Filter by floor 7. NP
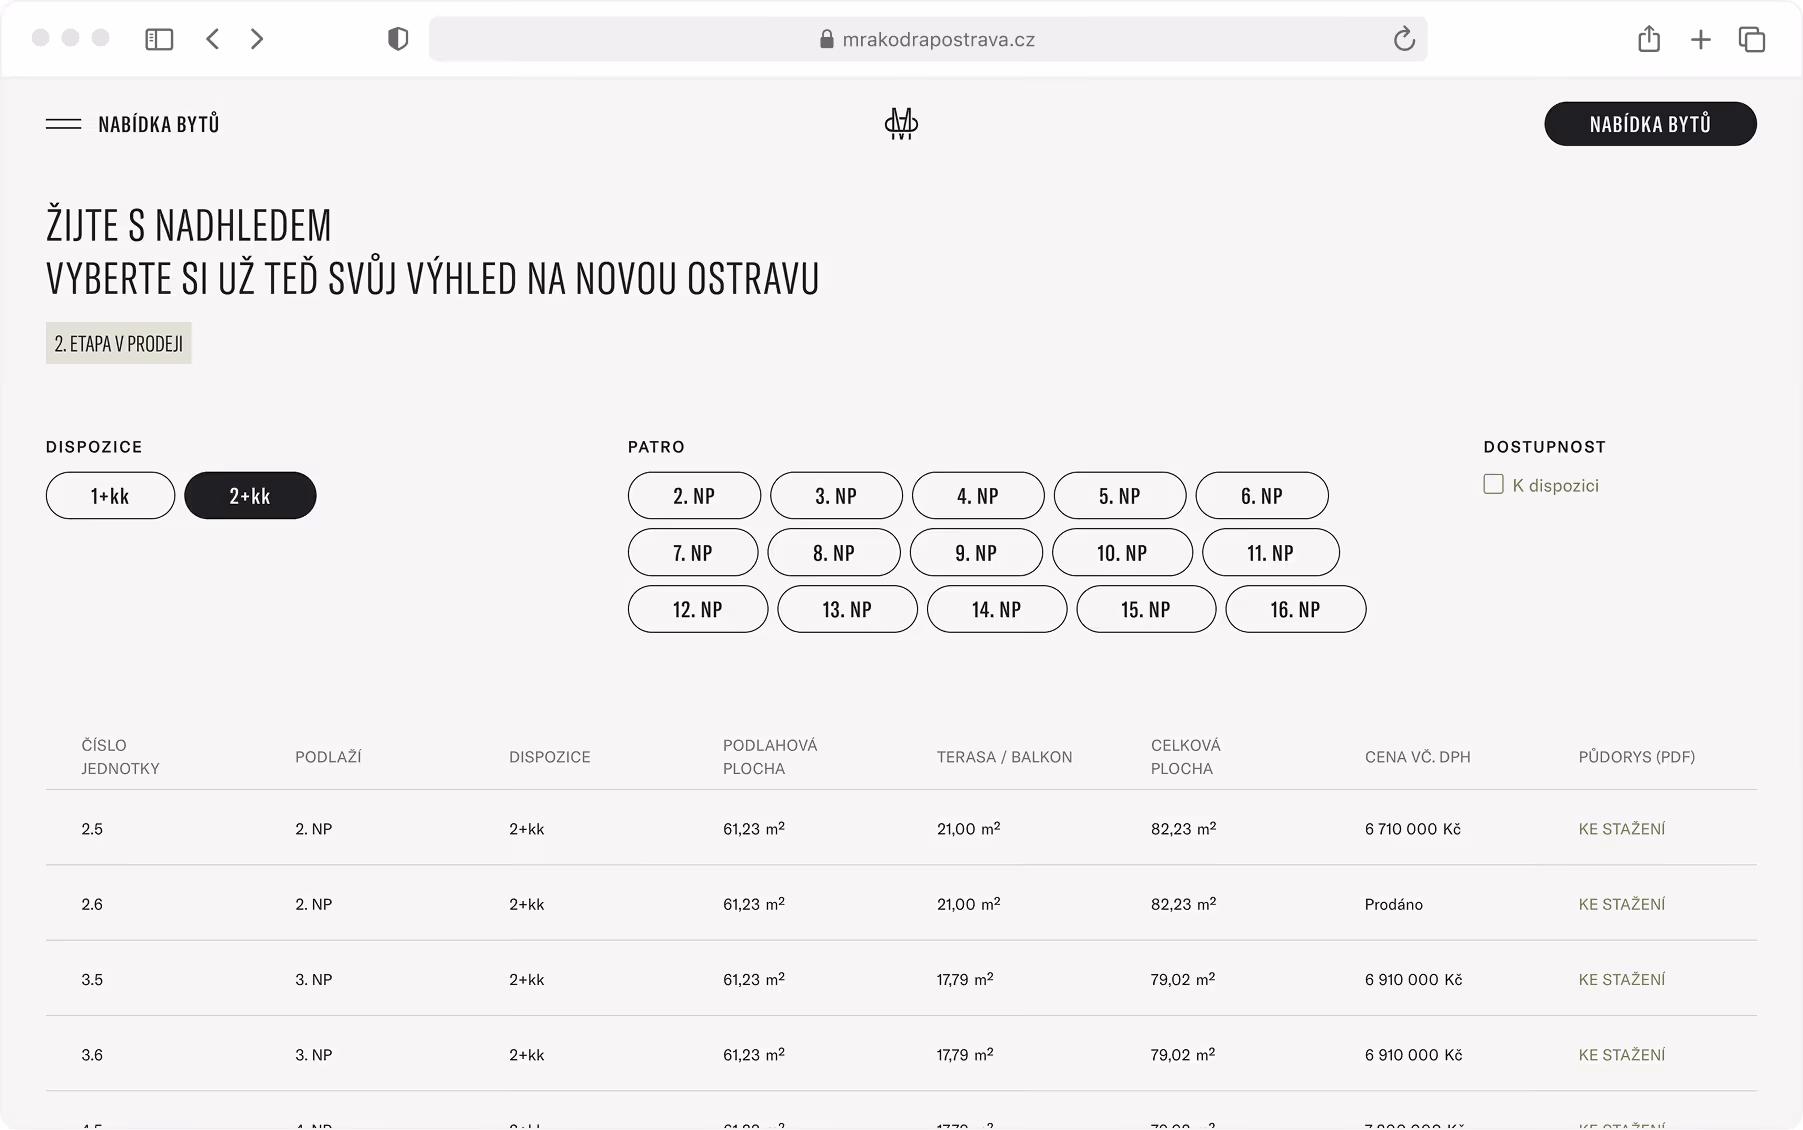Screen dimensions: 1803x1130 pyautogui.click(x=693, y=552)
